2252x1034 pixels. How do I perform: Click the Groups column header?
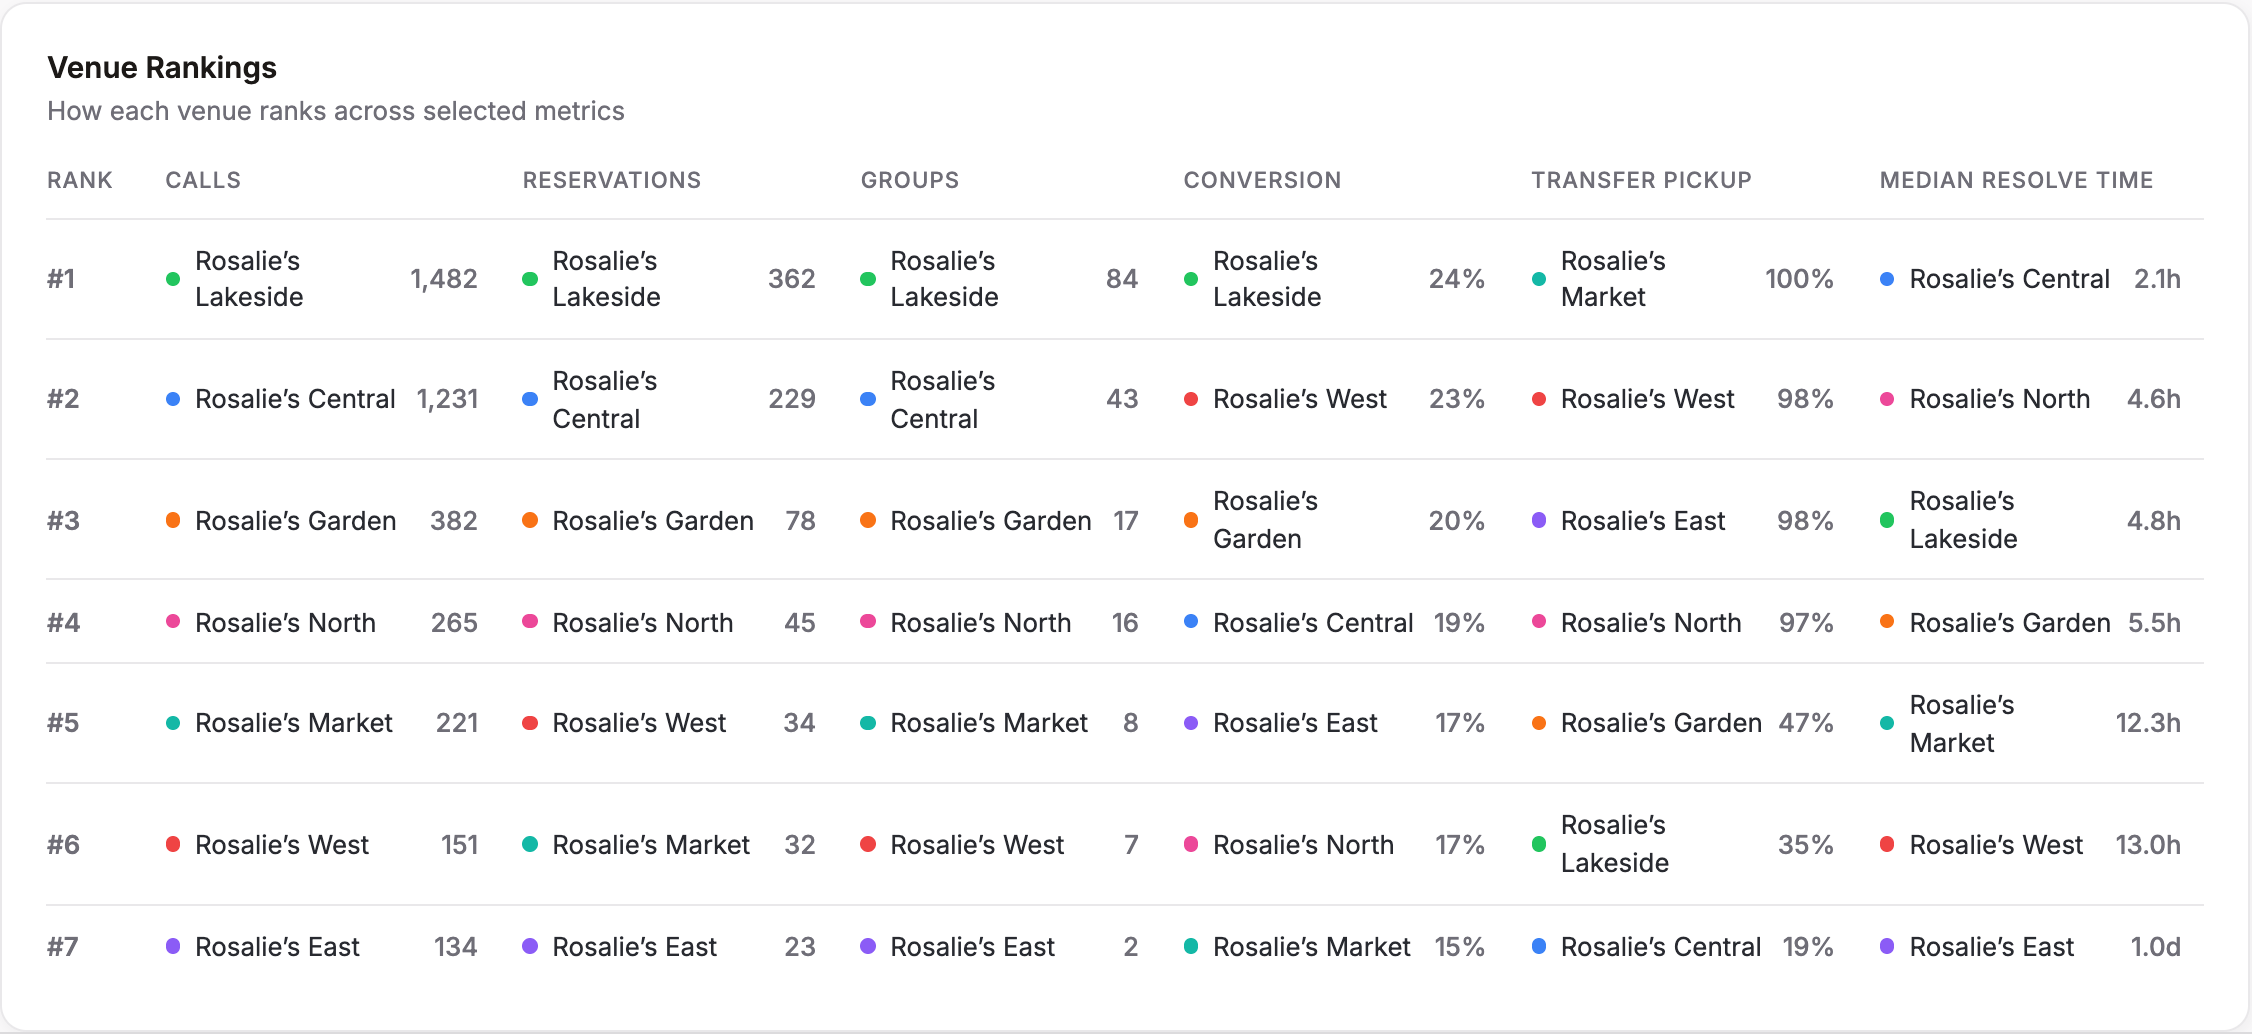tap(909, 180)
